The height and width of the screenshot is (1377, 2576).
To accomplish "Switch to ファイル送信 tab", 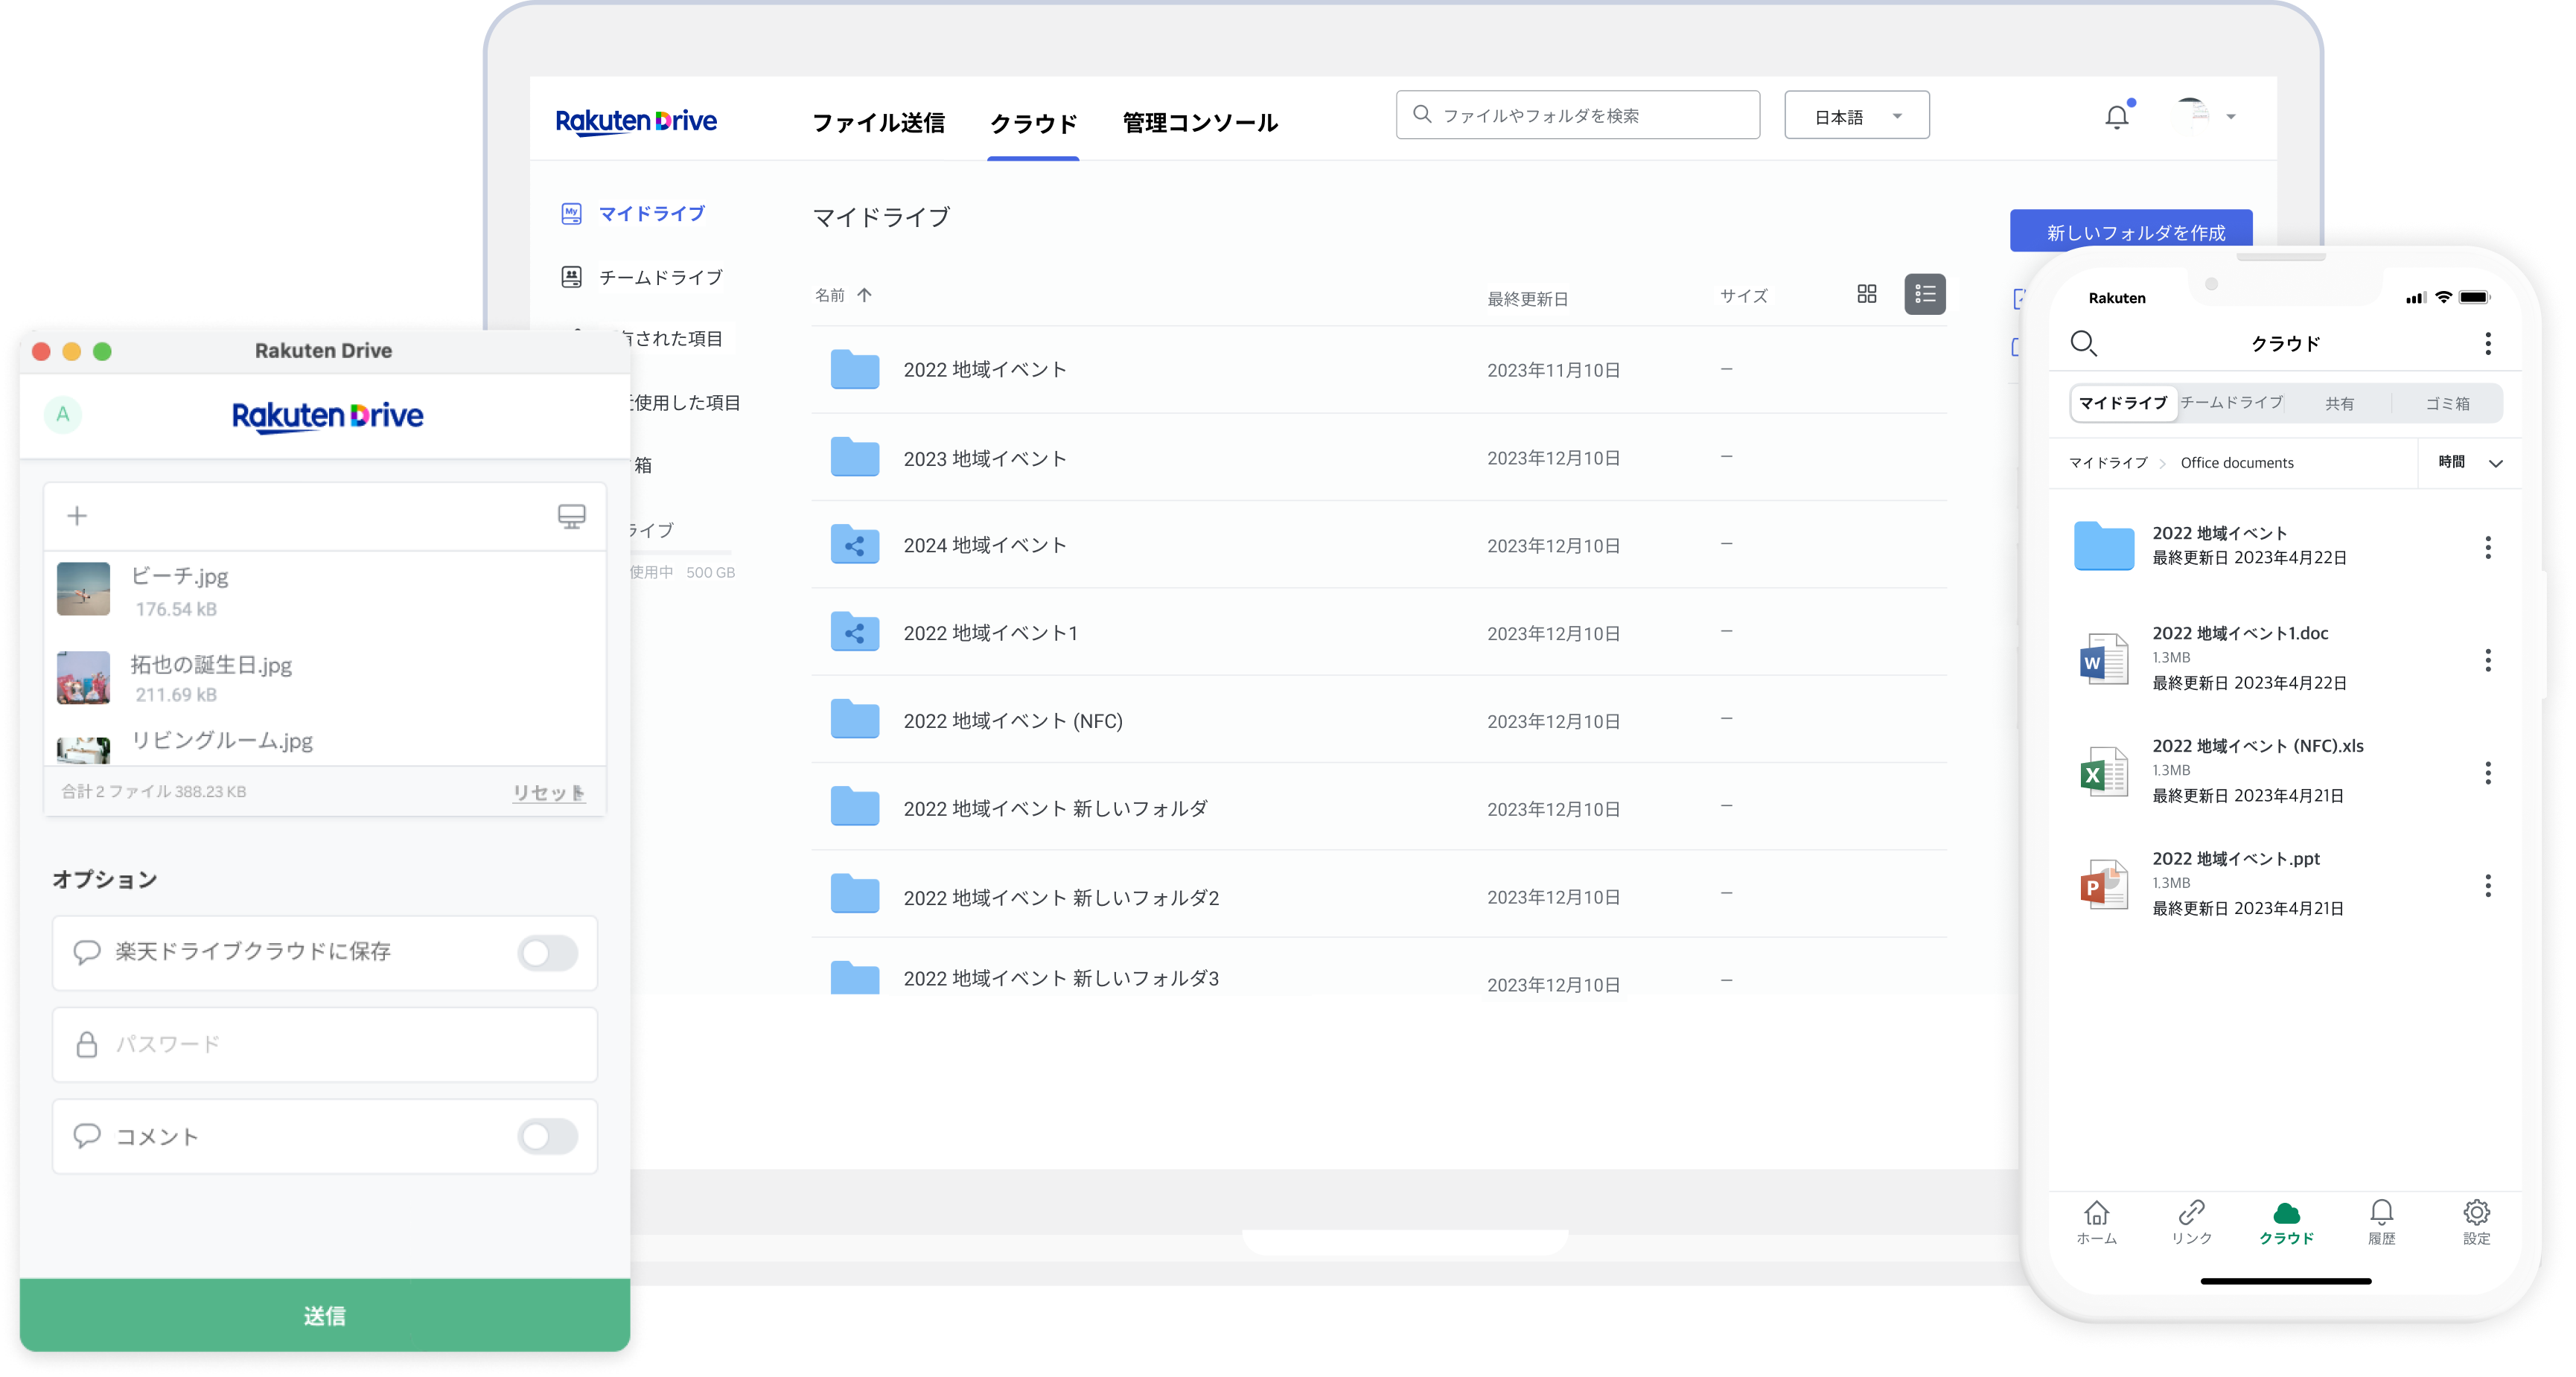I will coord(878,123).
